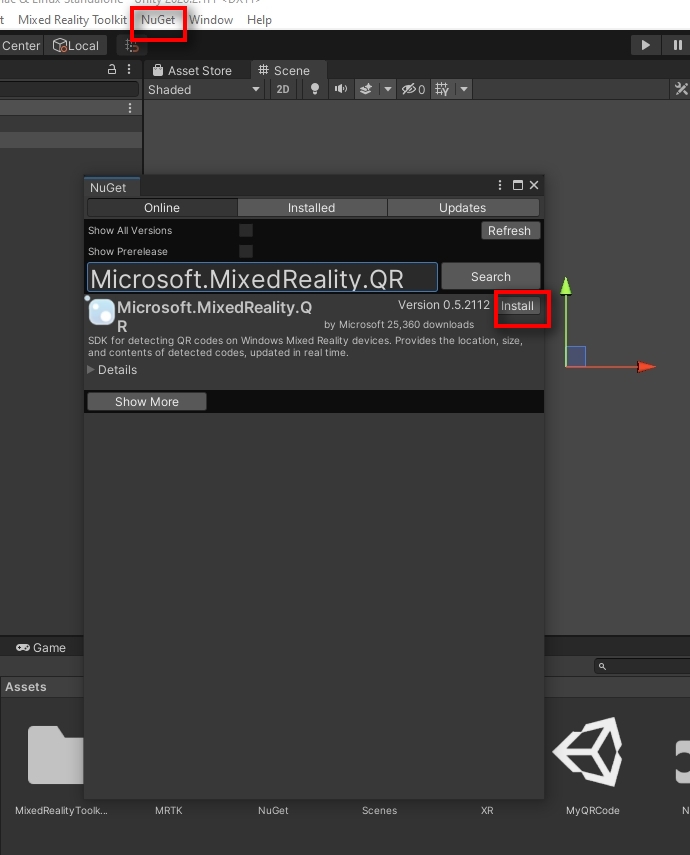Screen dimensions: 690x855
Task: Open the scene row three-dot menu
Action: tap(130, 108)
